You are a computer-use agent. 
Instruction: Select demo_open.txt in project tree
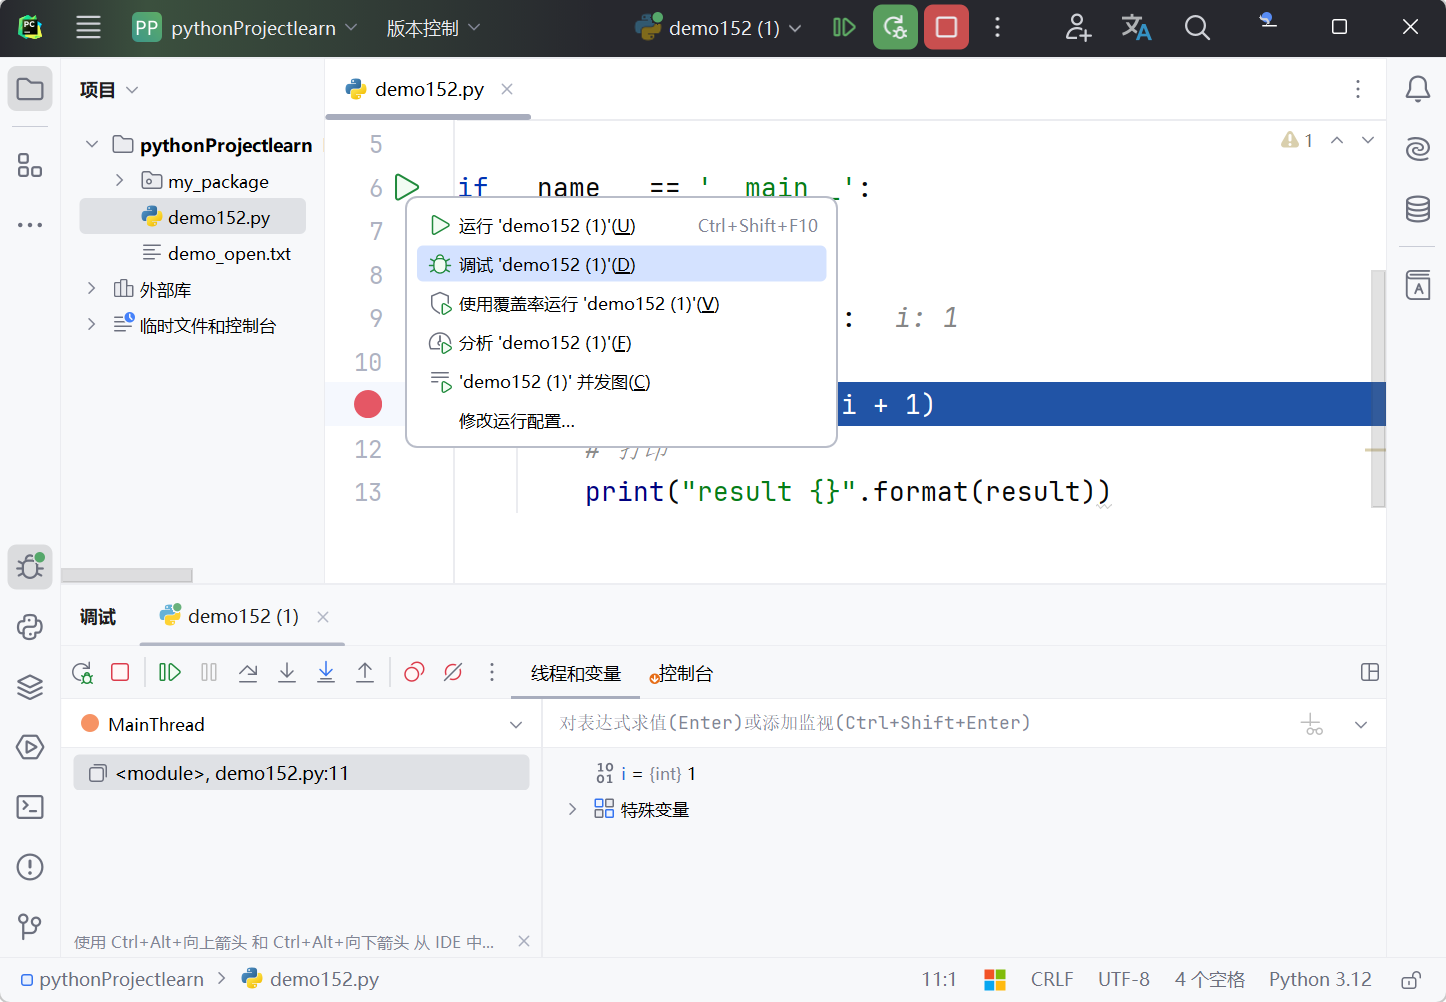[217, 253]
